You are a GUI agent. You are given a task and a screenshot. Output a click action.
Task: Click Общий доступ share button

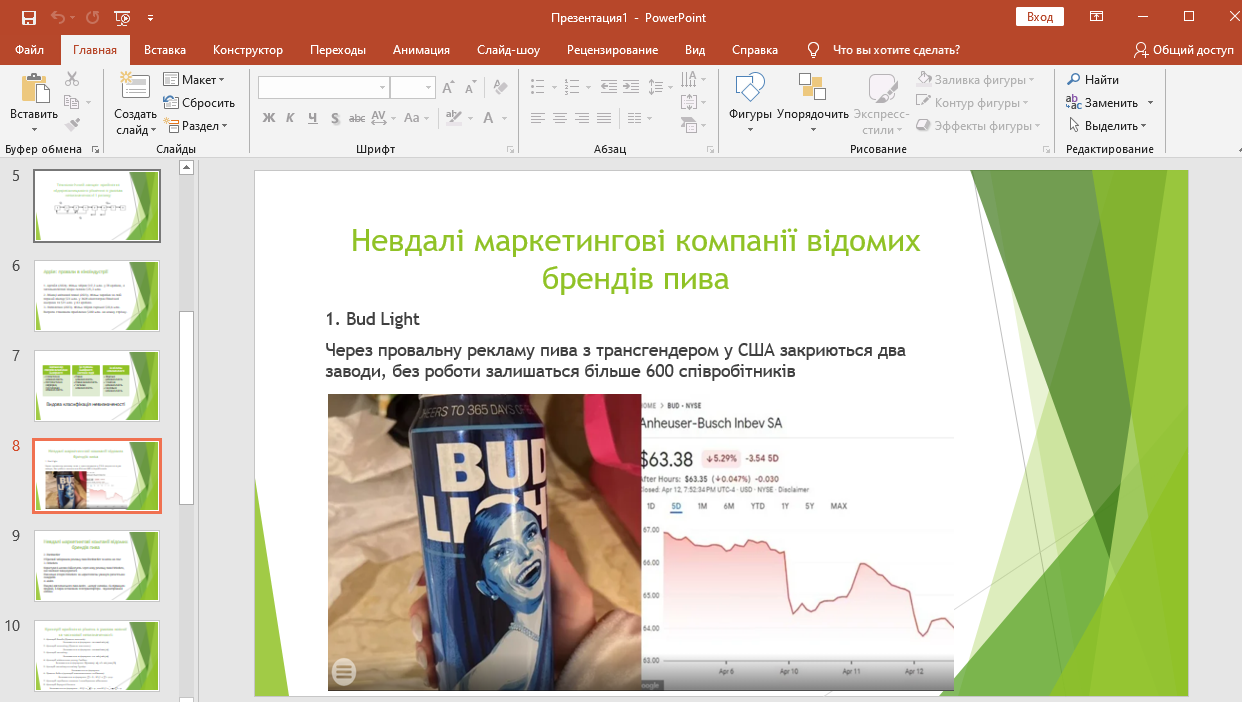click(x=1184, y=50)
